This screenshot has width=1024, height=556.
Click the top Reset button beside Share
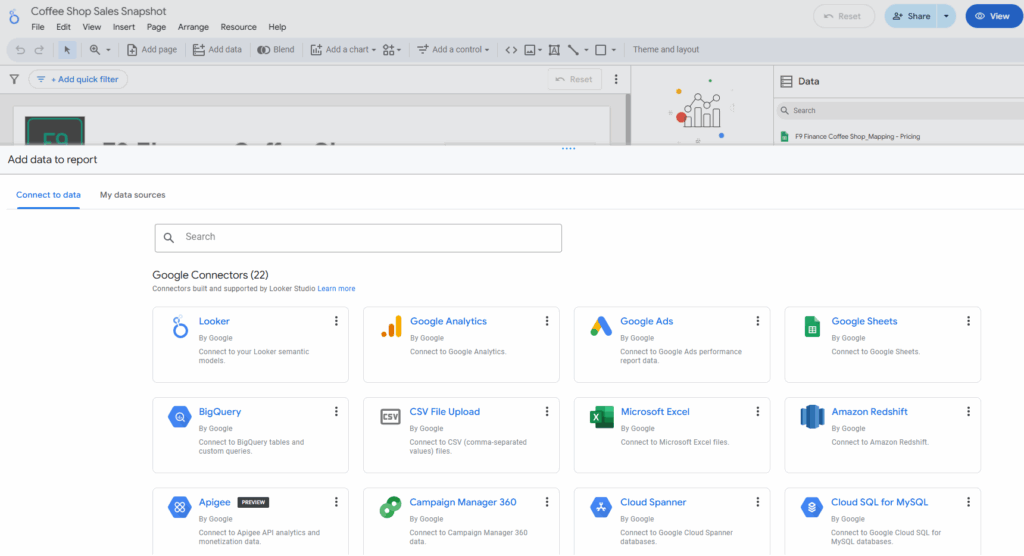point(844,16)
